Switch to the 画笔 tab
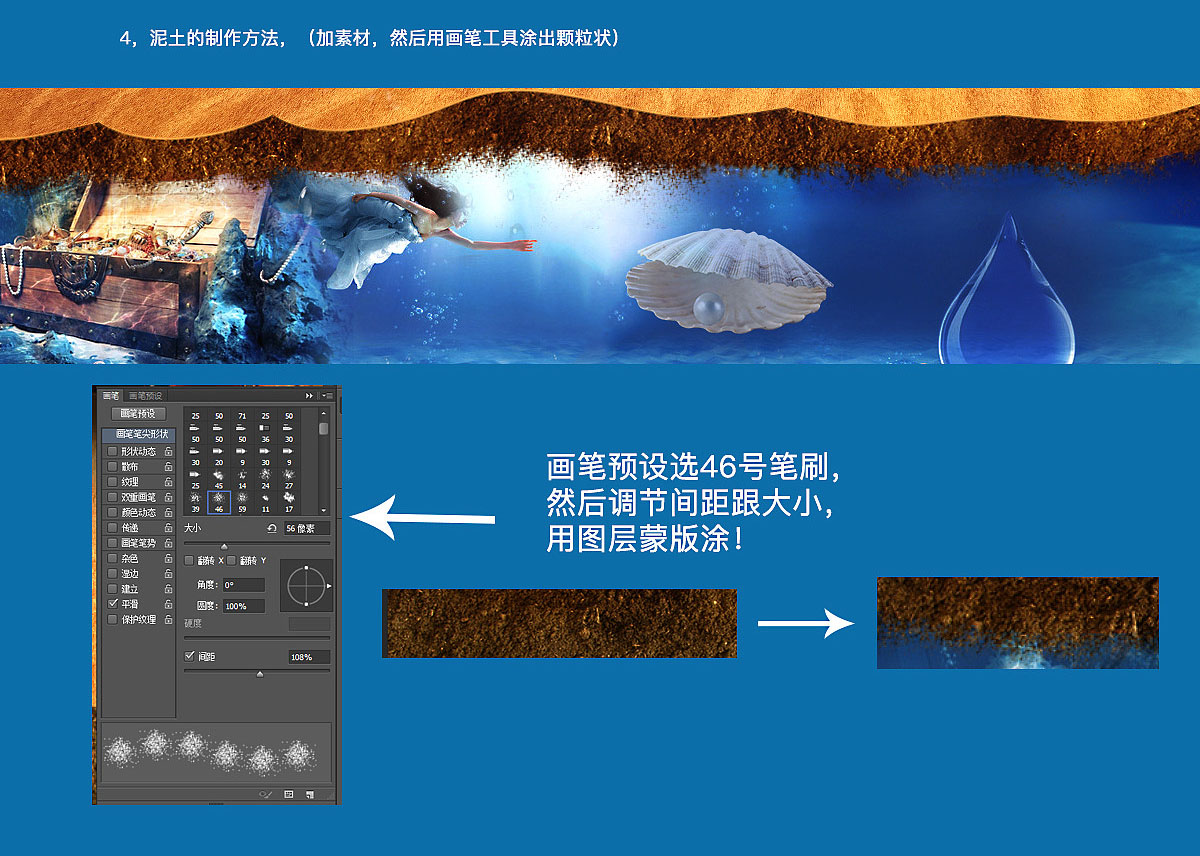1200x856 pixels. click(x=110, y=395)
